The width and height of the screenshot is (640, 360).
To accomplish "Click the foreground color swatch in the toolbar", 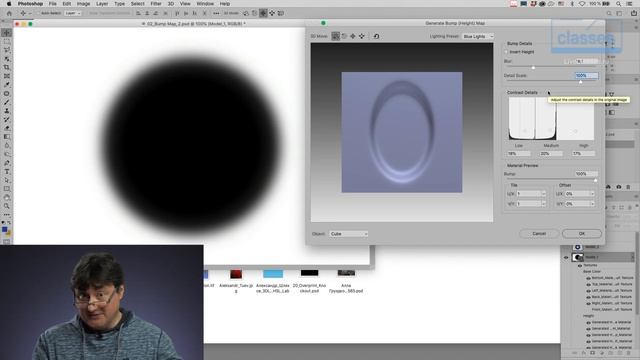I will [x=4, y=230].
